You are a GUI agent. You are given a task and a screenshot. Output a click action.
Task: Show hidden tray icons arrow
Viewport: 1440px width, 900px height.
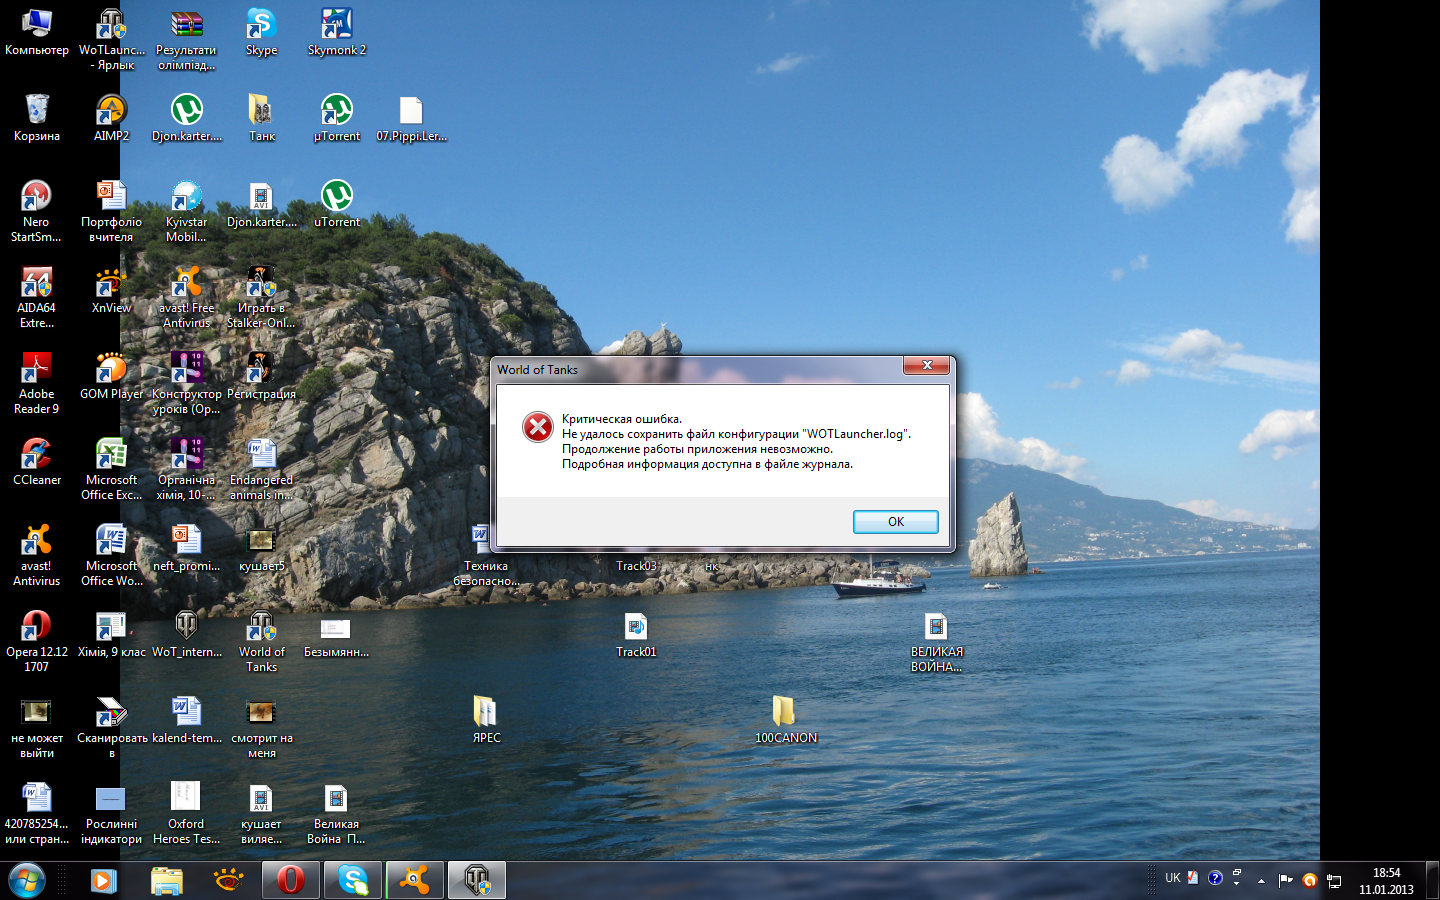pos(1261,881)
